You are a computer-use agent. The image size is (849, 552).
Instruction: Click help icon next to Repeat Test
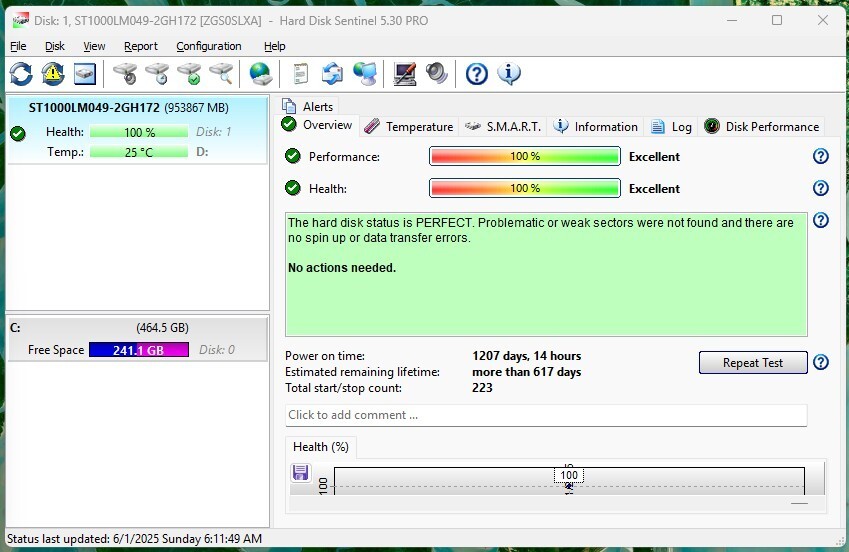pos(821,362)
